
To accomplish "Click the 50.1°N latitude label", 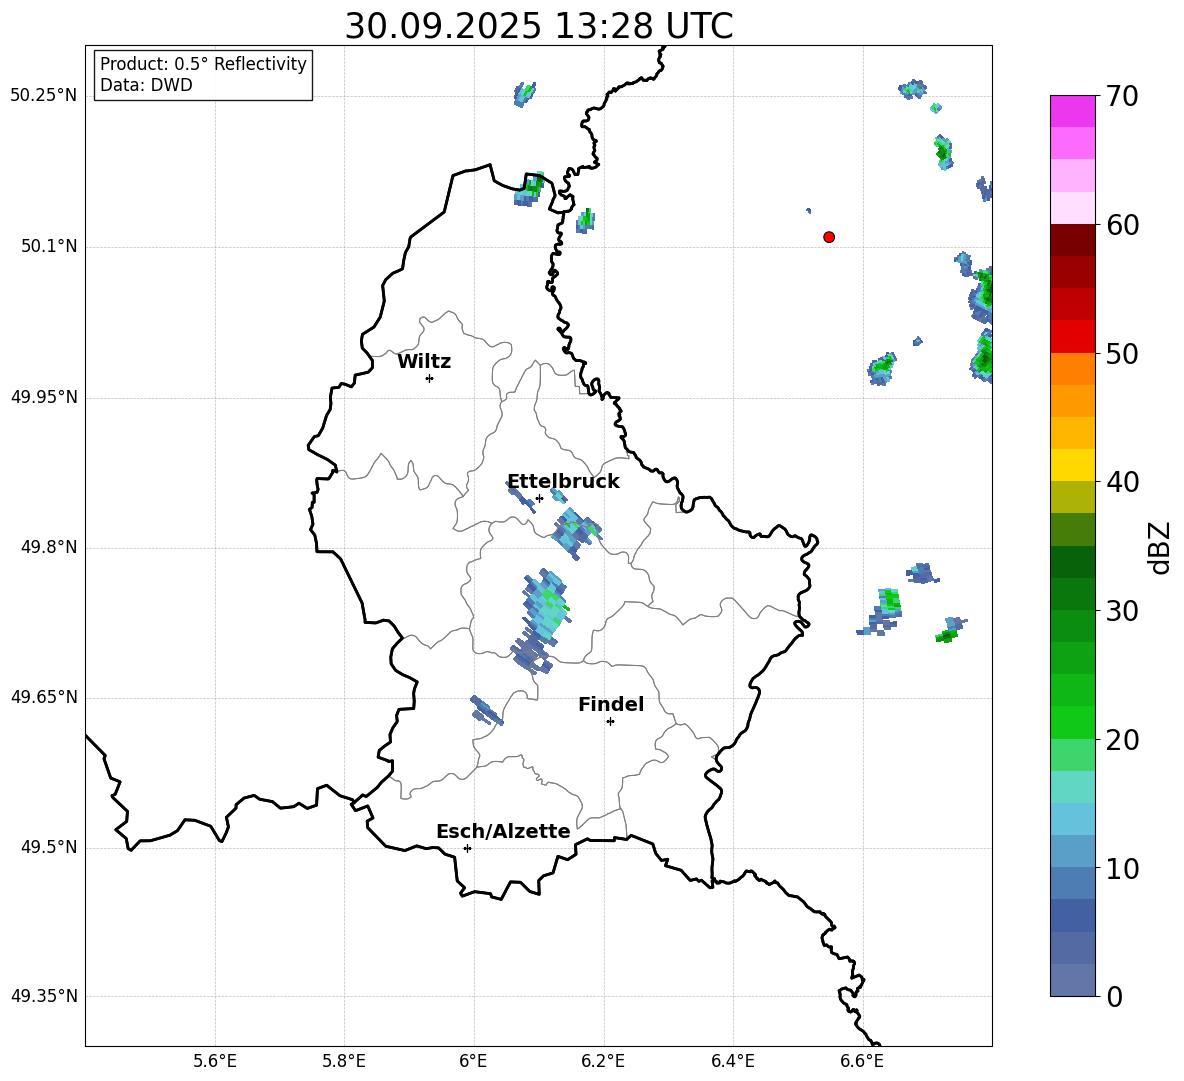I will [x=49, y=247].
